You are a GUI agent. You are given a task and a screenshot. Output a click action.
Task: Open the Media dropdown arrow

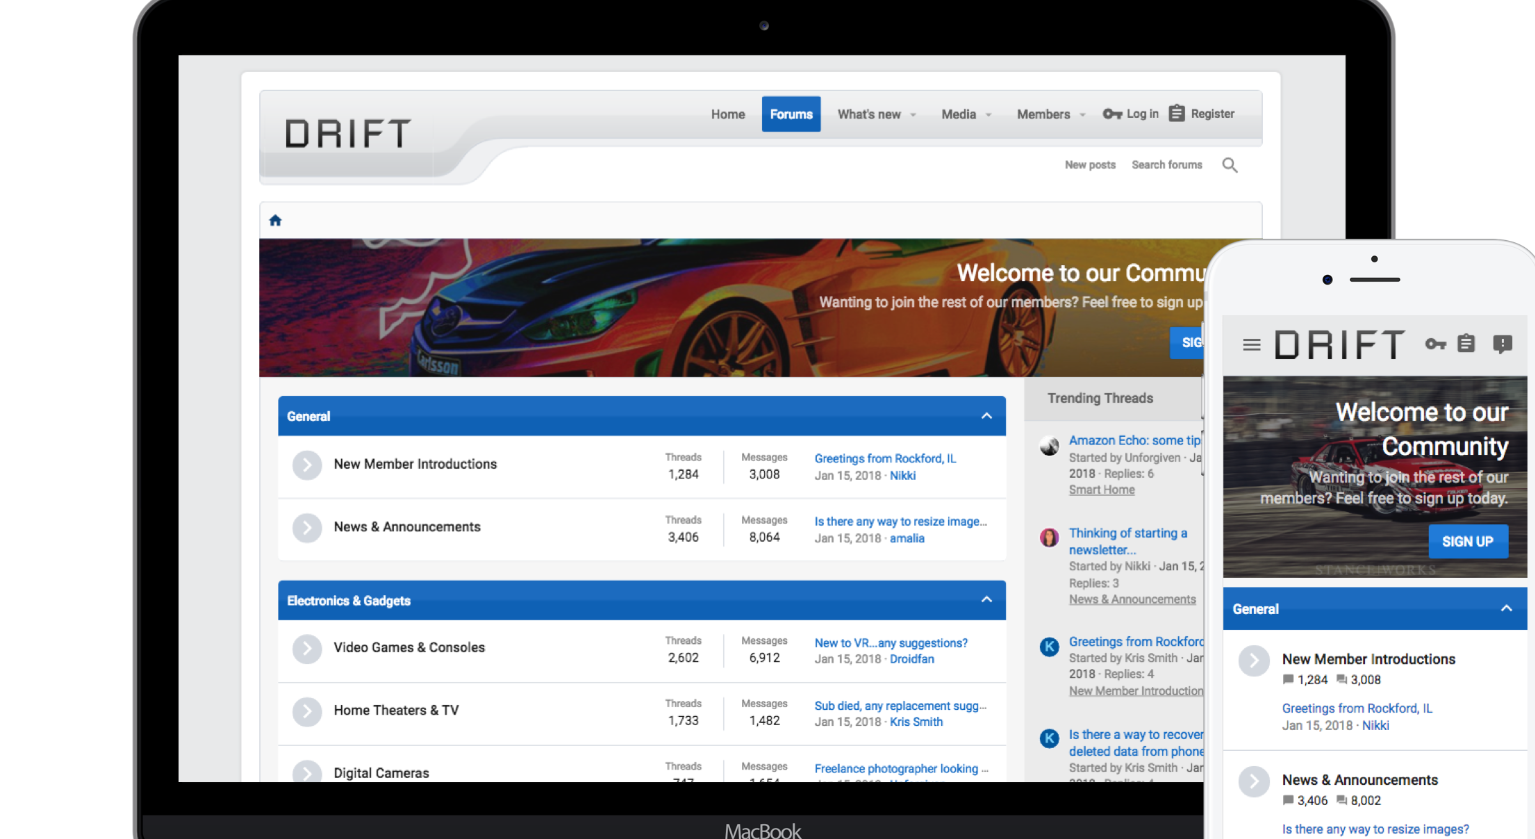pyautogui.click(x=989, y=115)
